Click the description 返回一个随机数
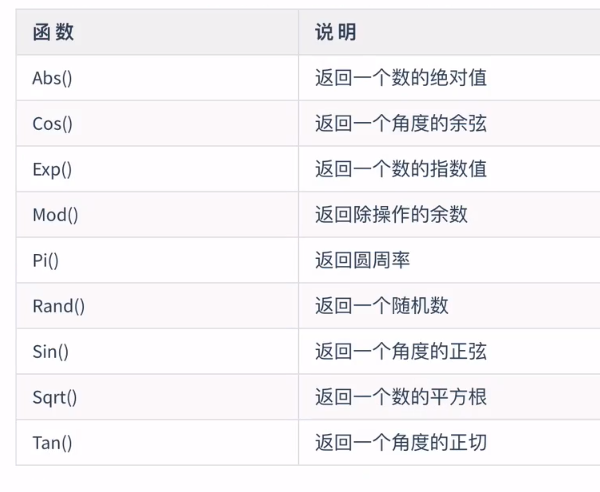This screenshot has width=600, height=492. pos(381,306)
